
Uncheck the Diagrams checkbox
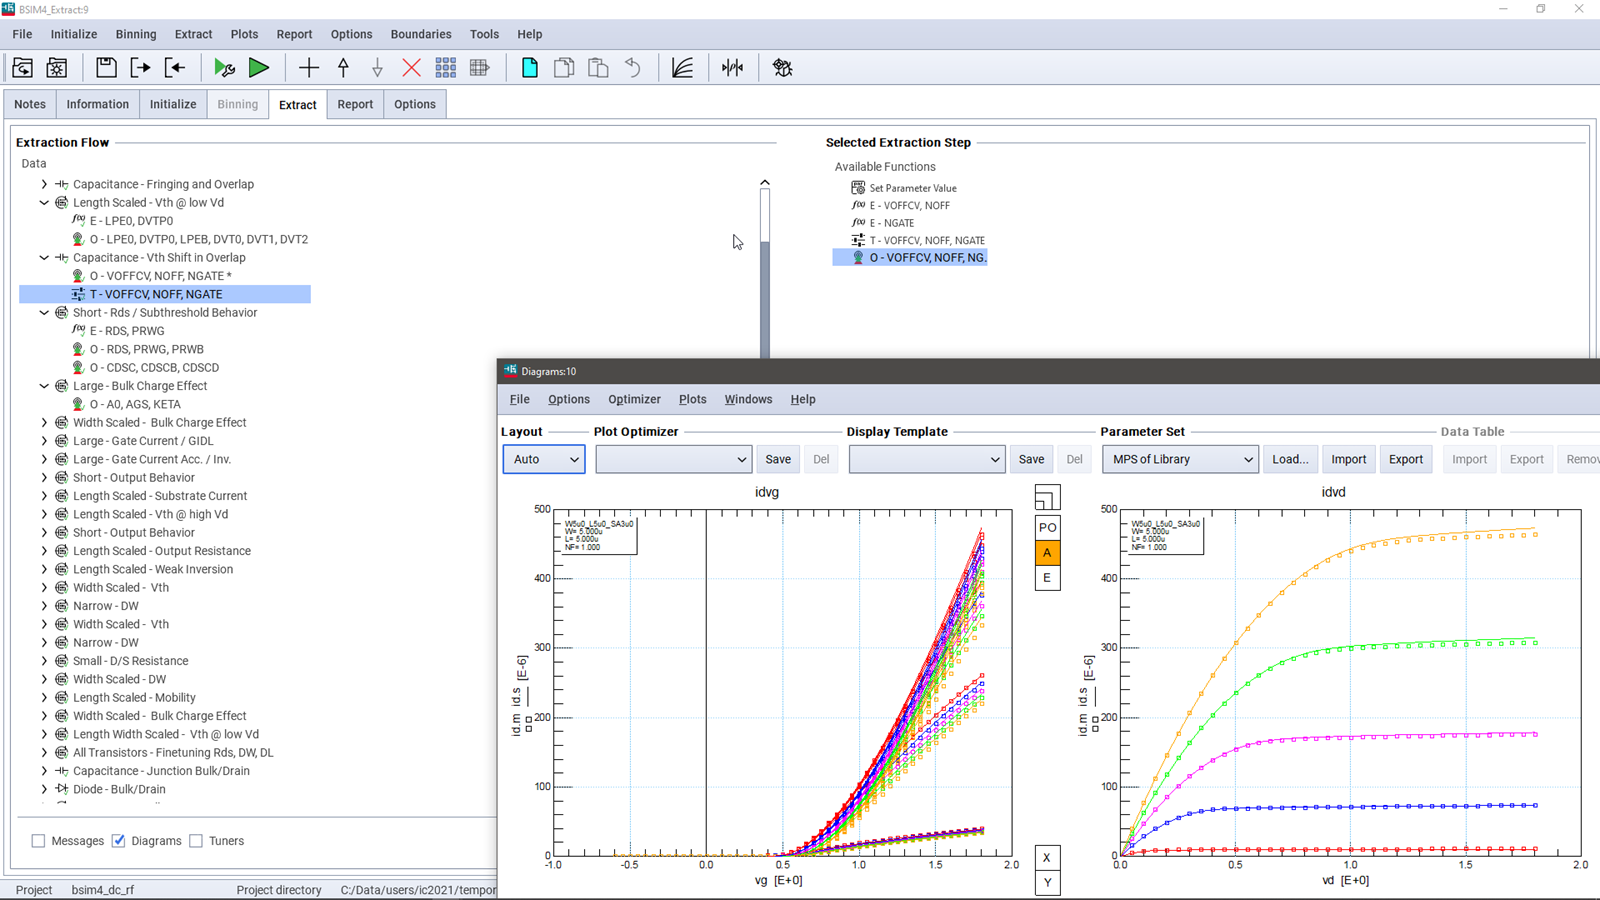(119, 840)
